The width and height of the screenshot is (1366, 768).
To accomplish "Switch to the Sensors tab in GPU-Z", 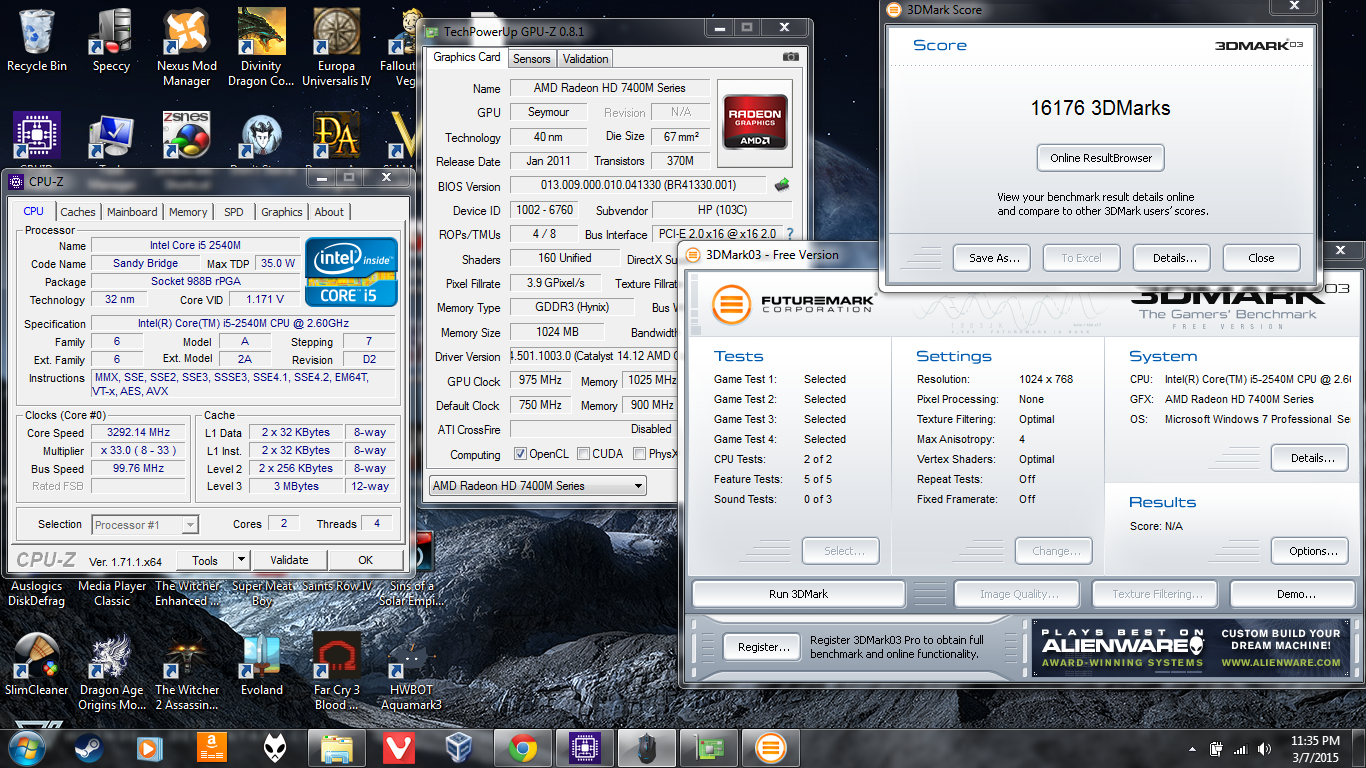I will pos(532,59).
